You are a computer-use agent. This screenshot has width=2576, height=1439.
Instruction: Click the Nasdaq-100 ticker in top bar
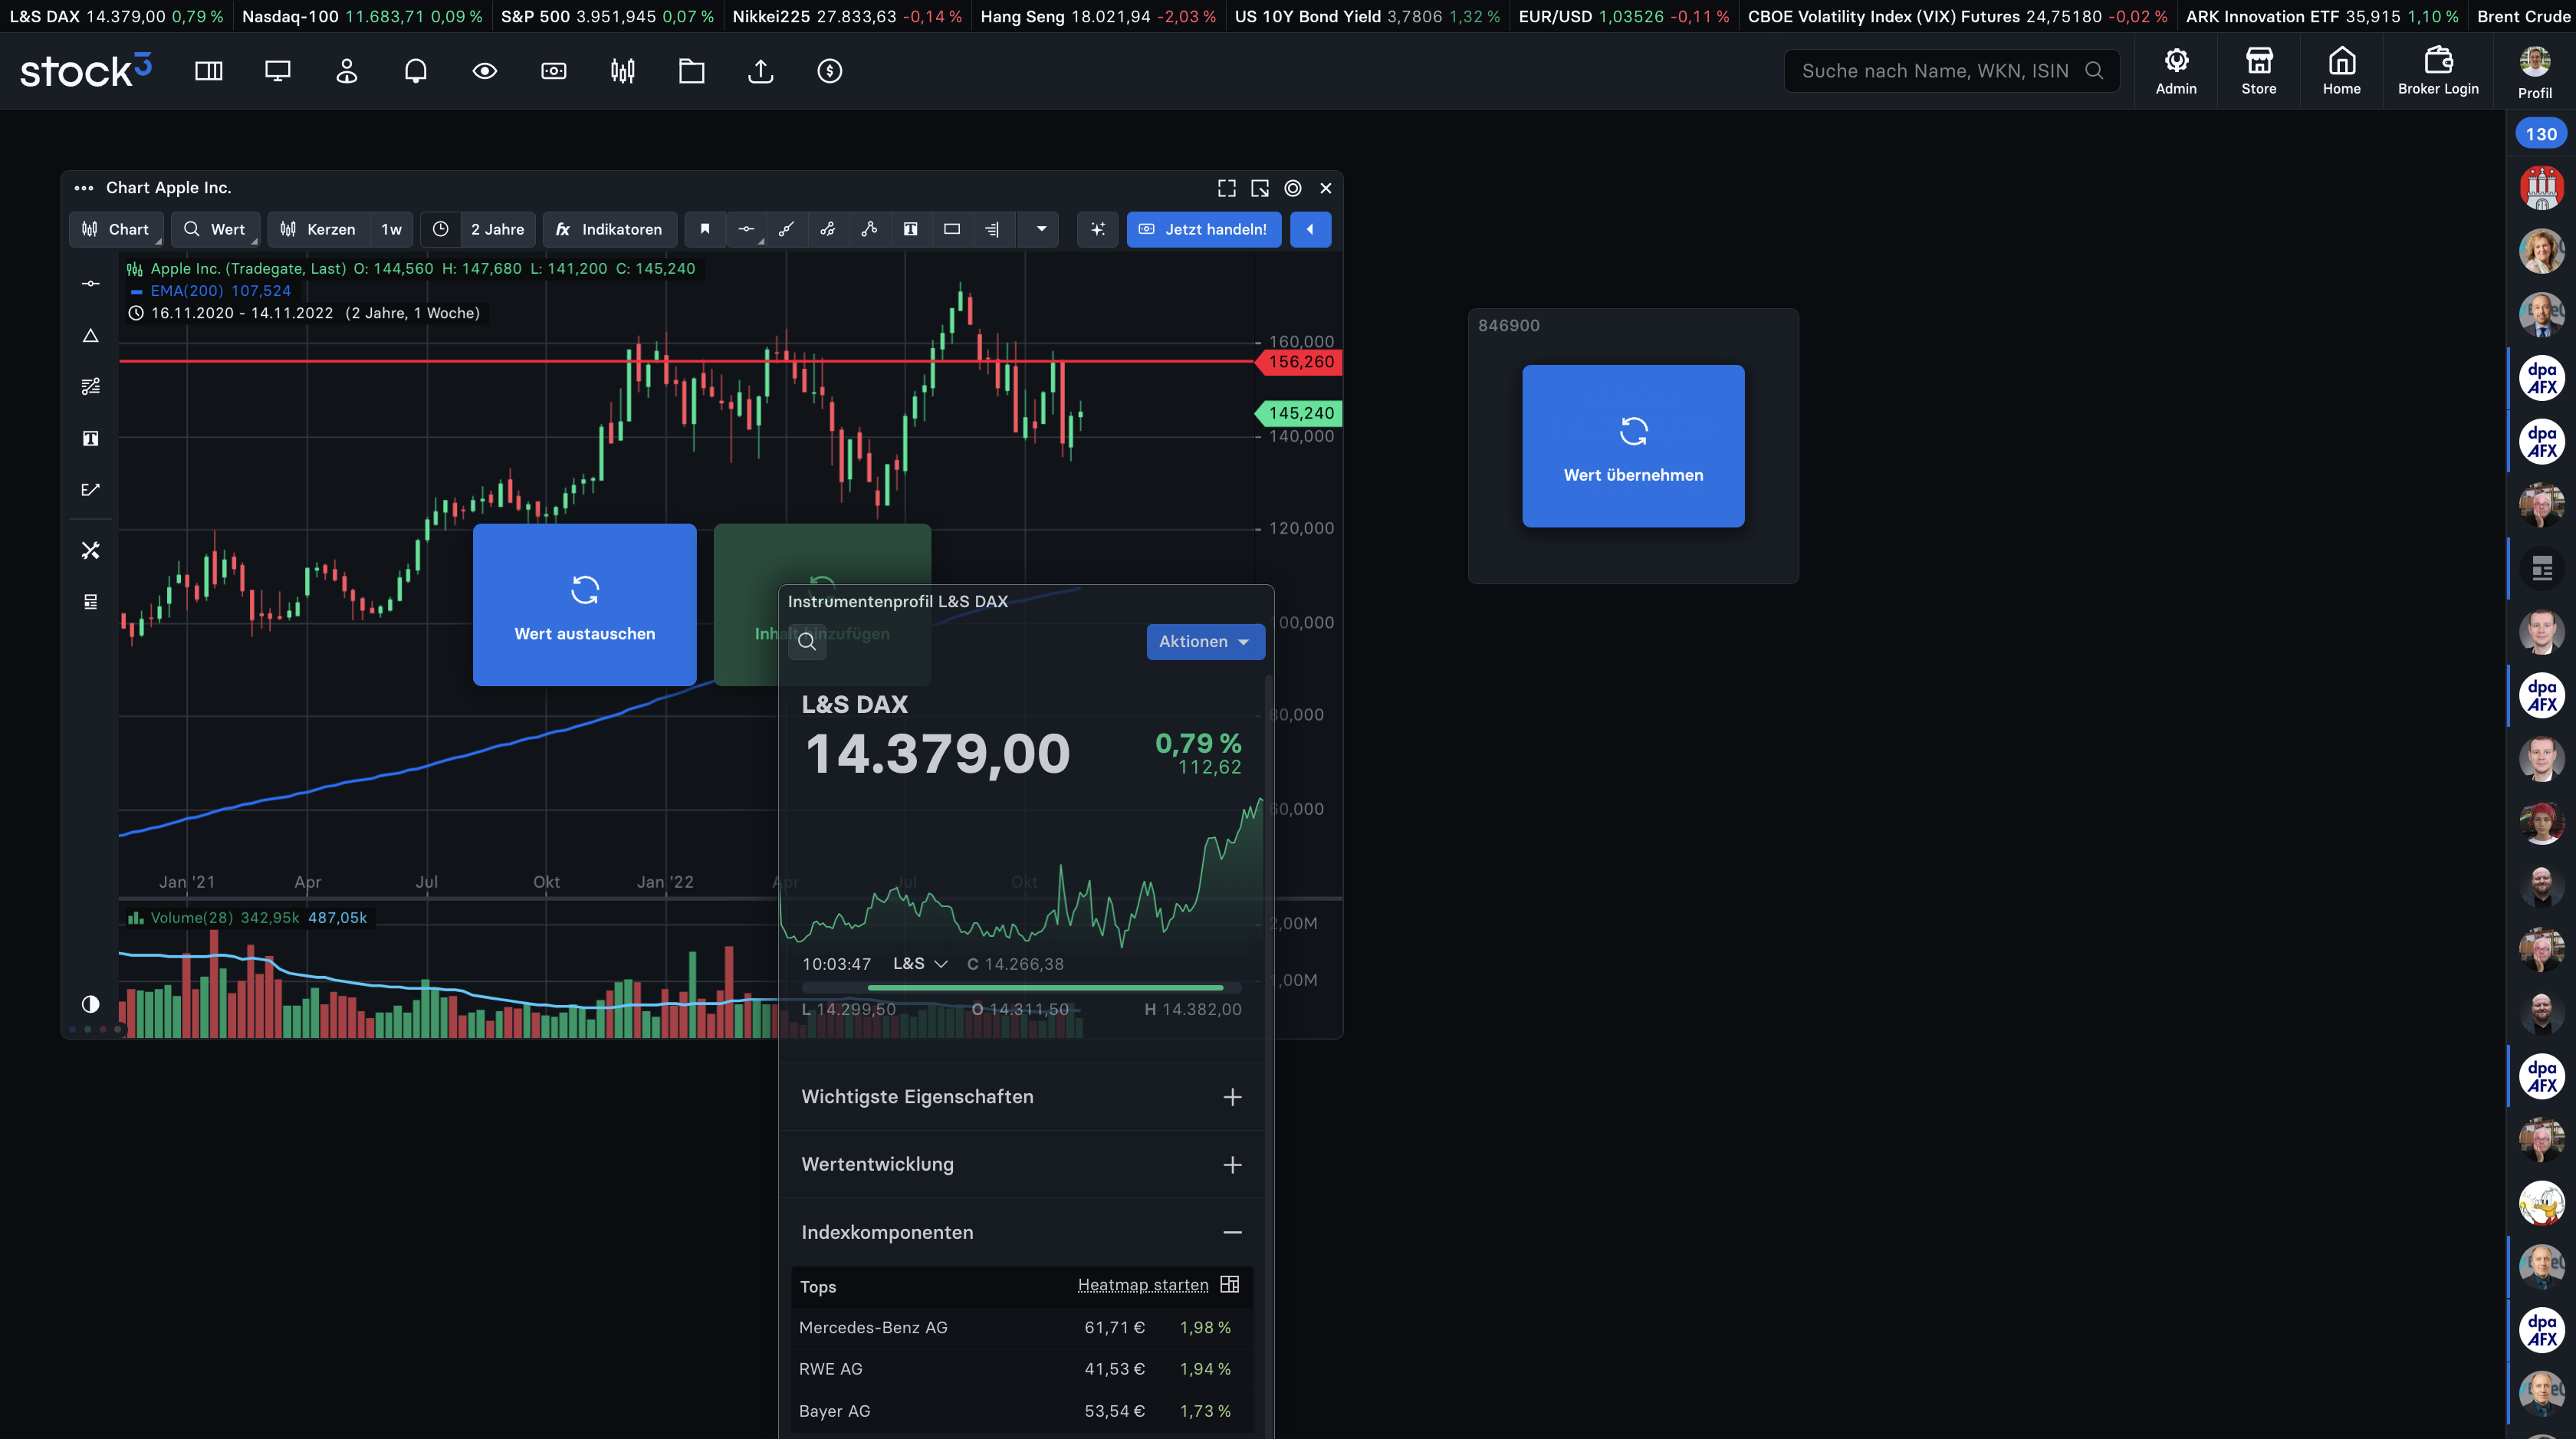click(x=361, y=16)
